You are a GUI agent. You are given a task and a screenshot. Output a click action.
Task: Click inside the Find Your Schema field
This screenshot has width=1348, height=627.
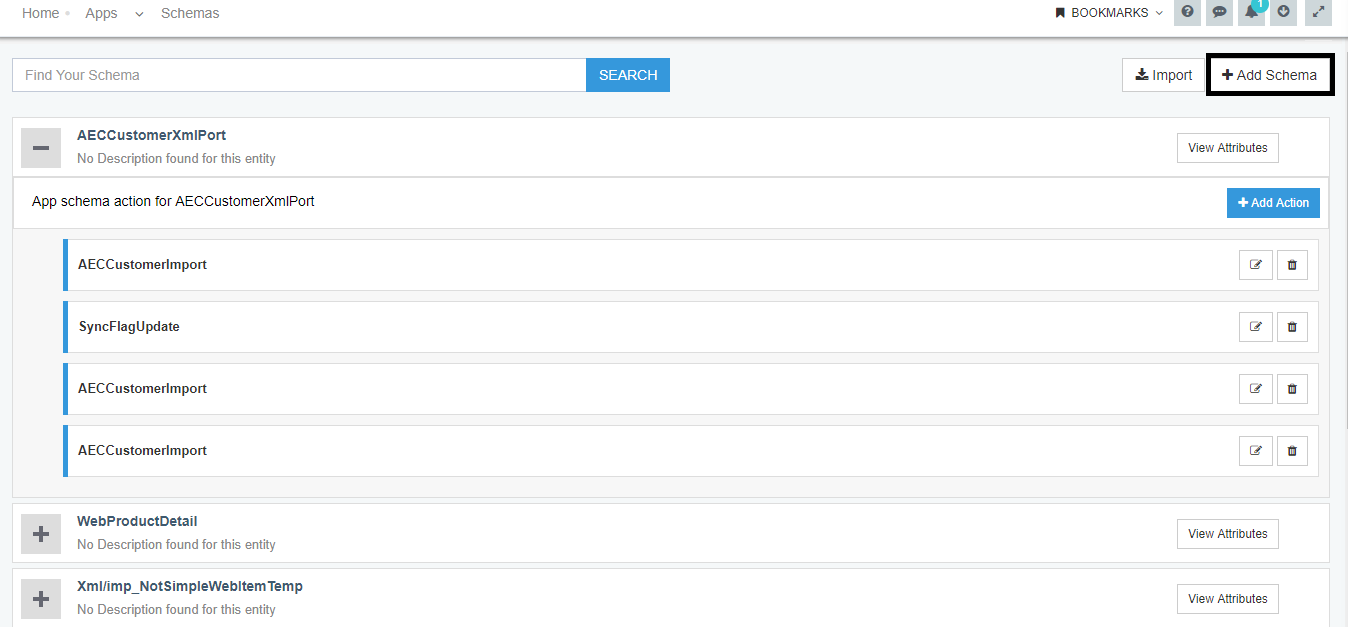(300, 74)
